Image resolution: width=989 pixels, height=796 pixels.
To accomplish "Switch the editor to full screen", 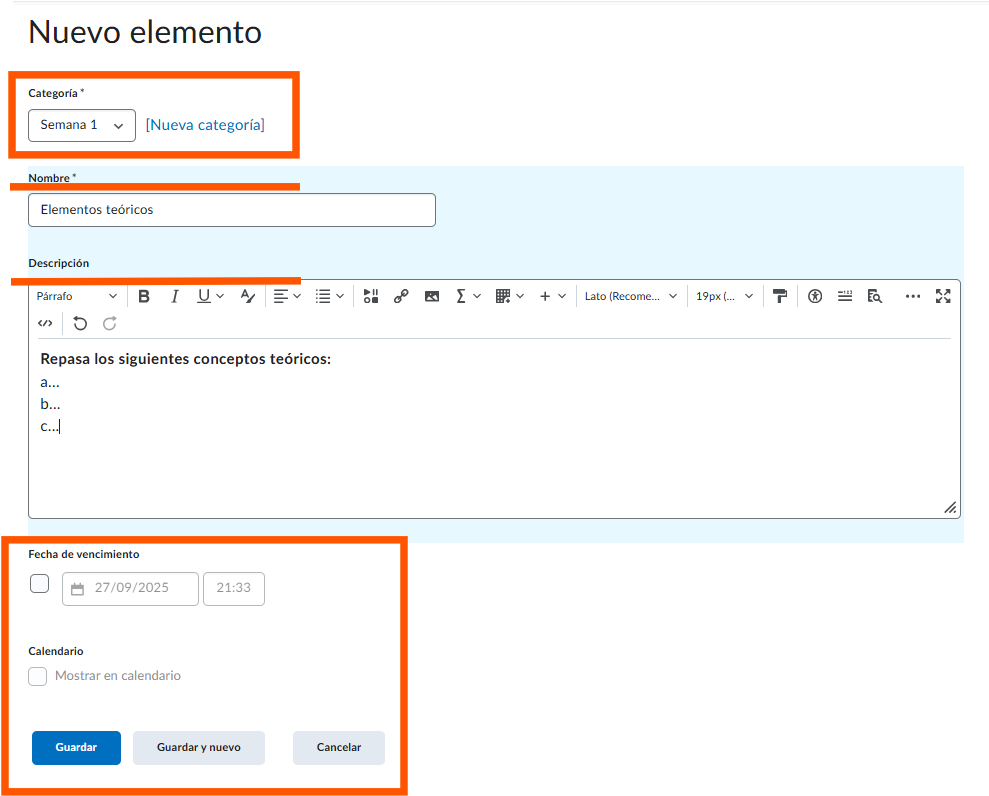I will [943, 296].
